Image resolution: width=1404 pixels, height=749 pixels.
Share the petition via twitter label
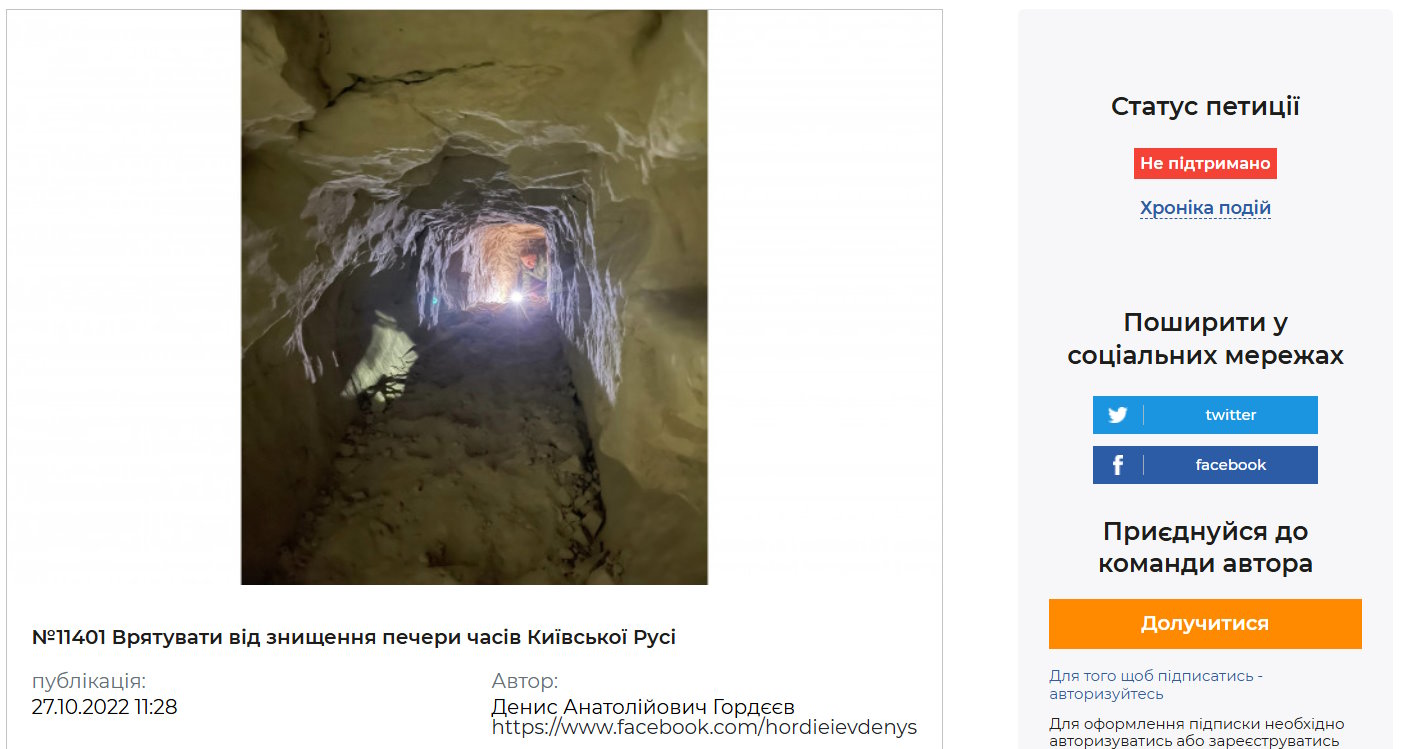[1230, 415]
